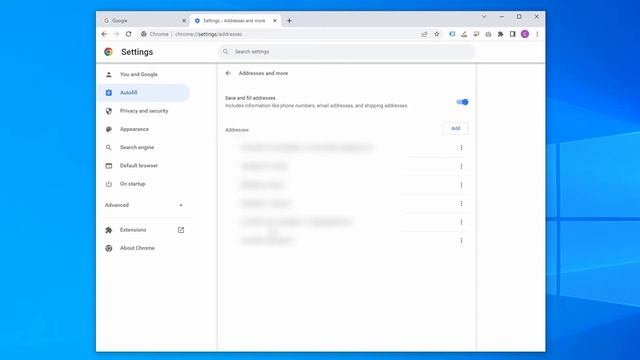Click the camera extension icon in toolbar
The height and width of the screenshot is (360, 640).
pos(488,34)
